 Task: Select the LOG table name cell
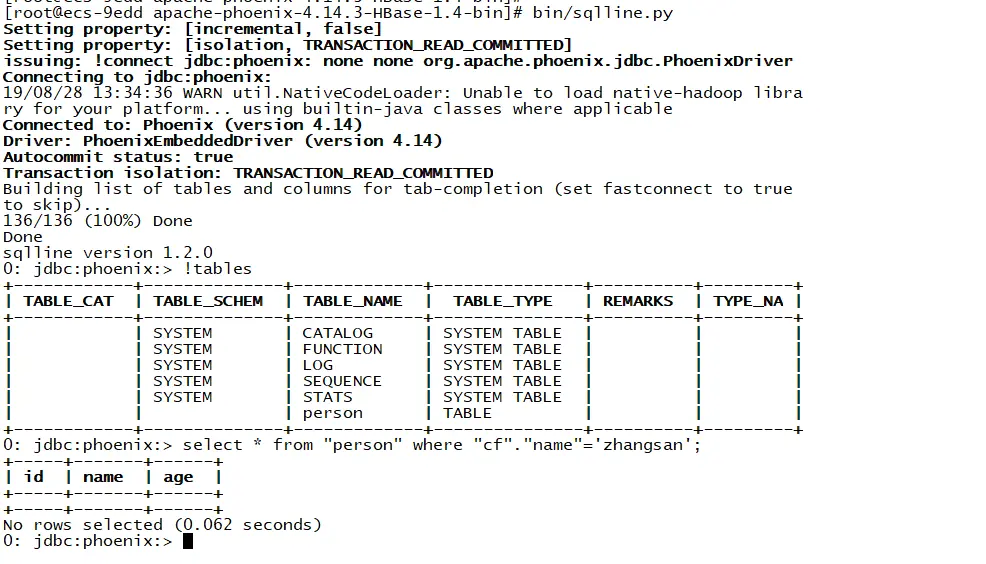coord(318,365)
